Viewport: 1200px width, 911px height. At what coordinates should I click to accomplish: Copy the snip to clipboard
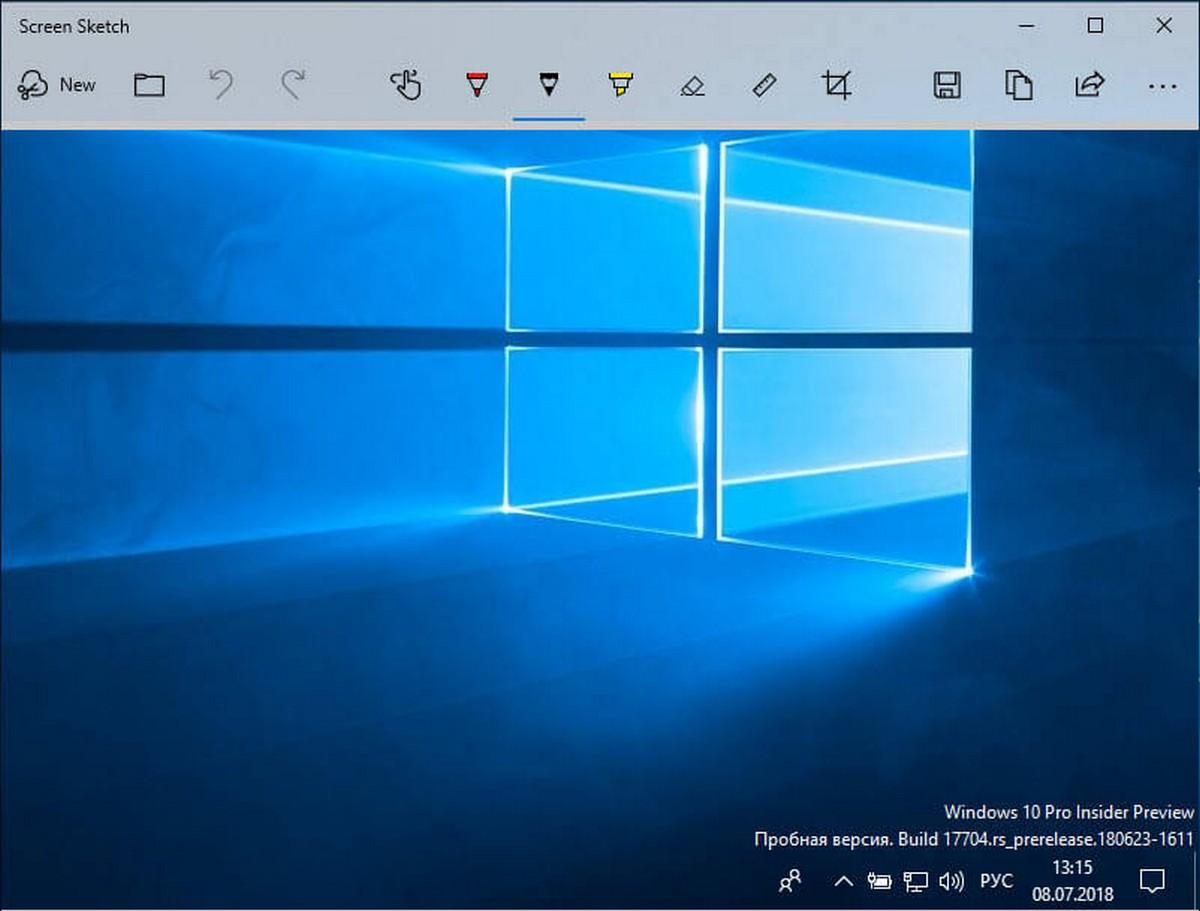click(x=1018, y=85)
